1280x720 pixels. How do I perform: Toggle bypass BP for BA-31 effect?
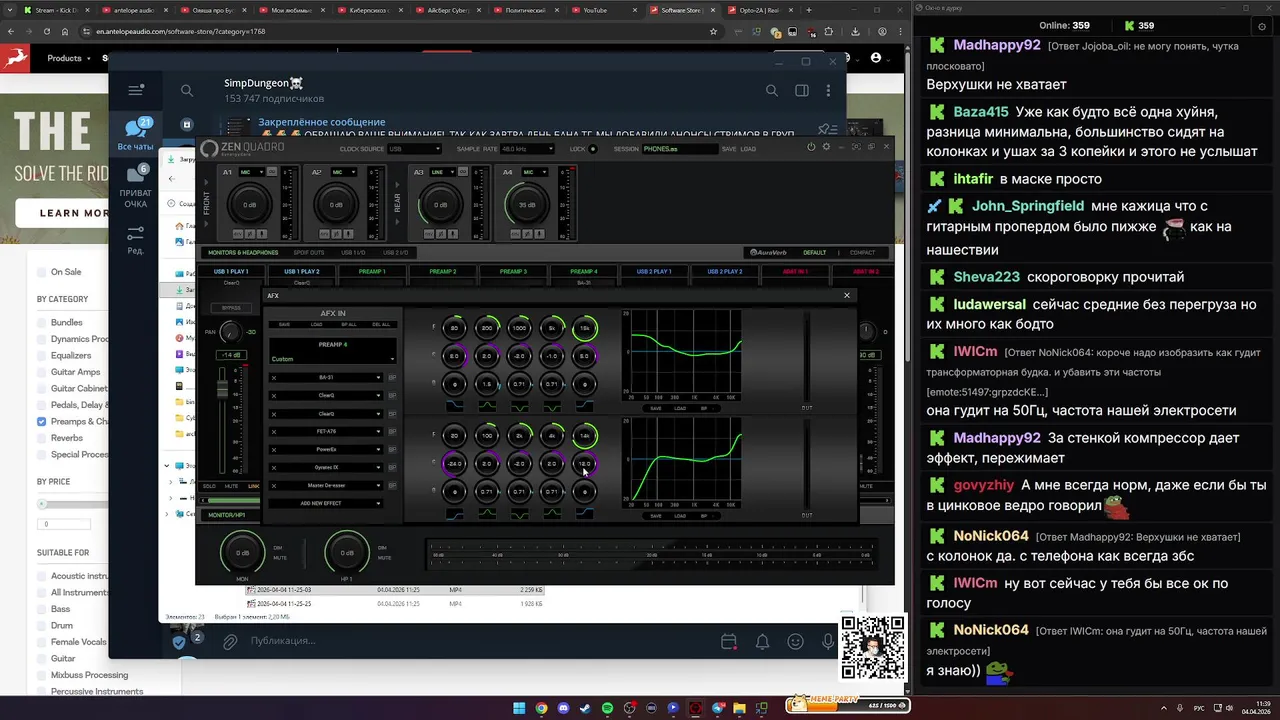point(392,378)
